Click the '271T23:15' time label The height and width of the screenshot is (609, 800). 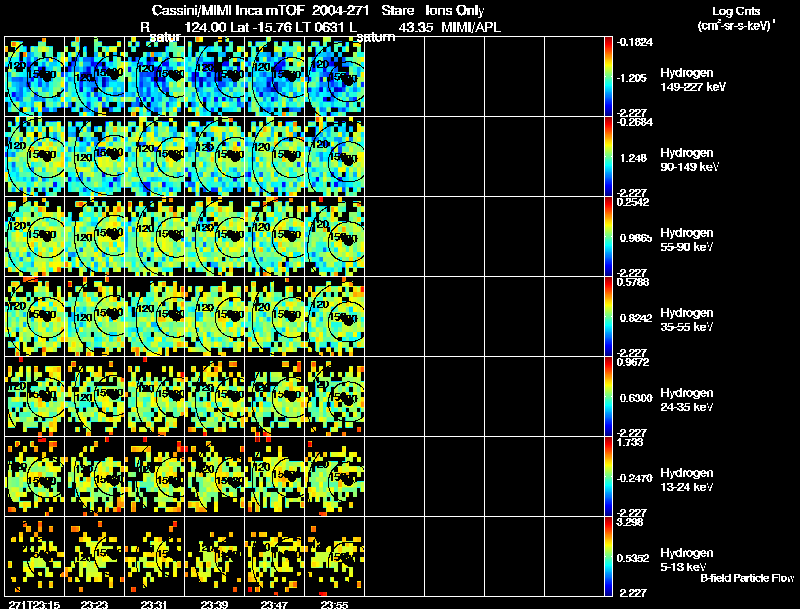[x=34, y=605]
